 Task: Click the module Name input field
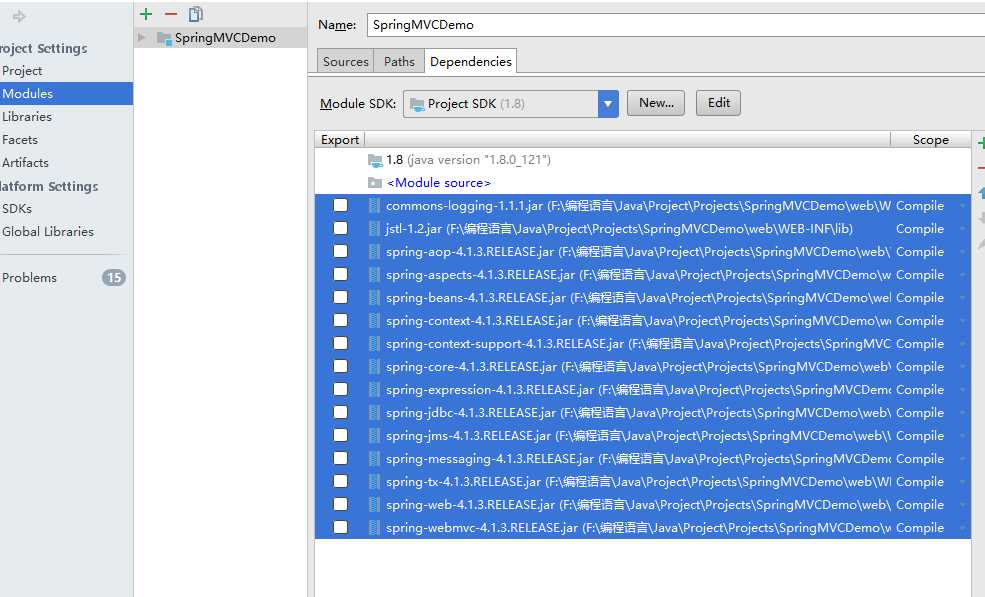[x=675, y=25]
